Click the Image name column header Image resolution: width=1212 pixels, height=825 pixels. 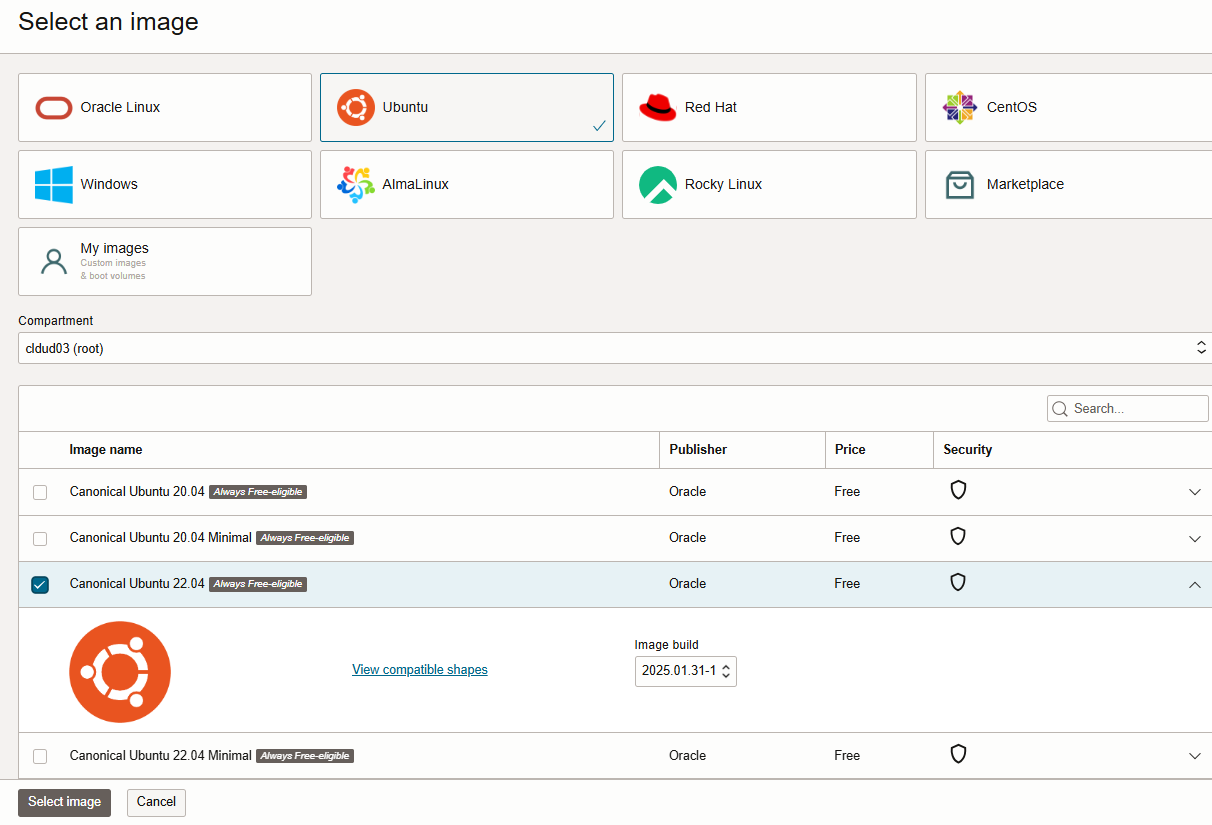coord(106,450)
